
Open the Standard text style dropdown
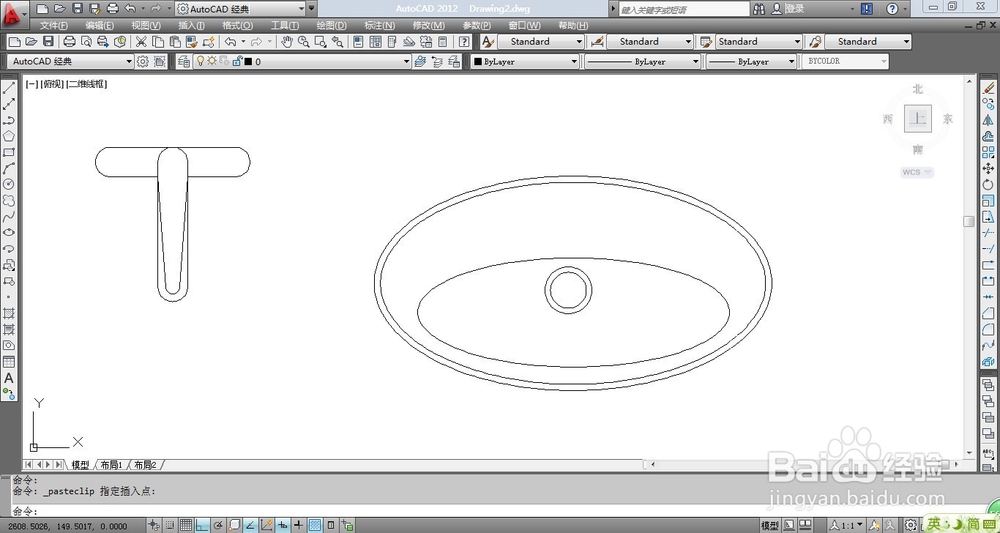pyautogui.click(x=540, y=41)
